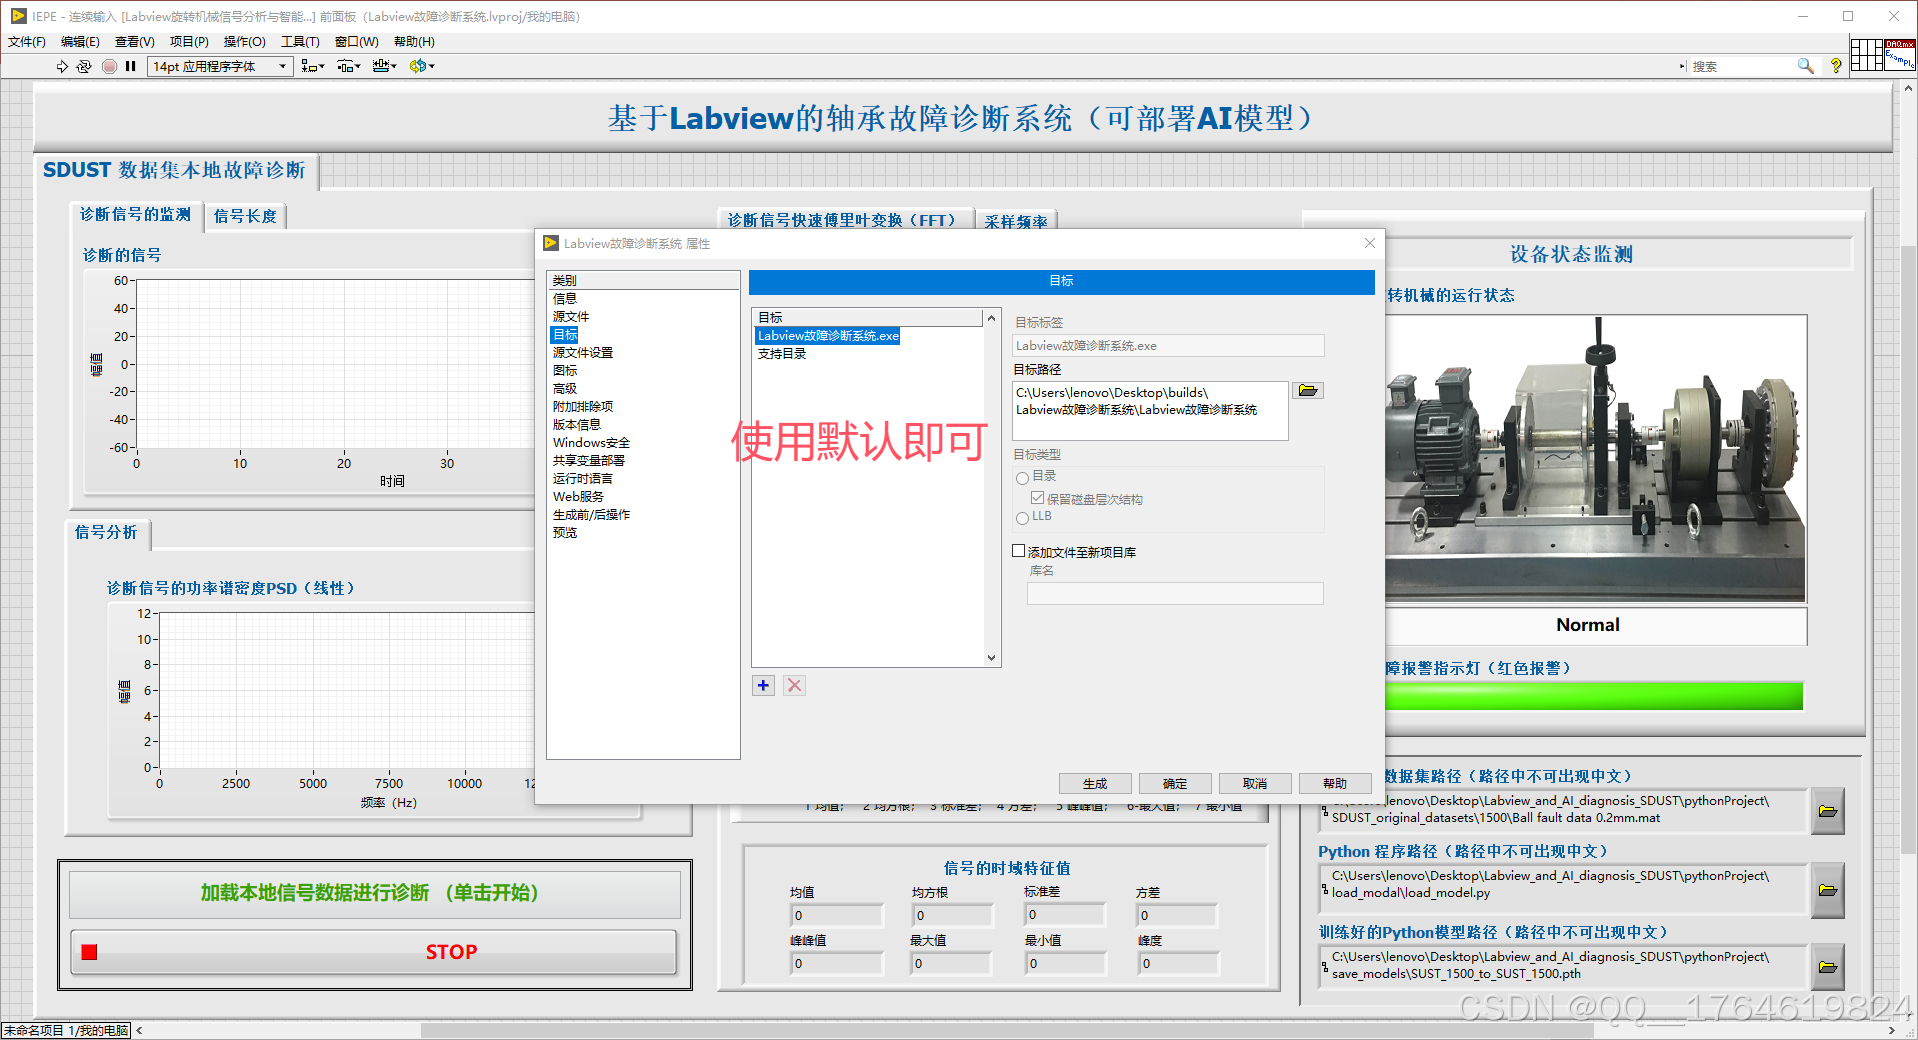
Task: Click the LabVIEW logo in properties dialog title
Action: click(551, 243)
